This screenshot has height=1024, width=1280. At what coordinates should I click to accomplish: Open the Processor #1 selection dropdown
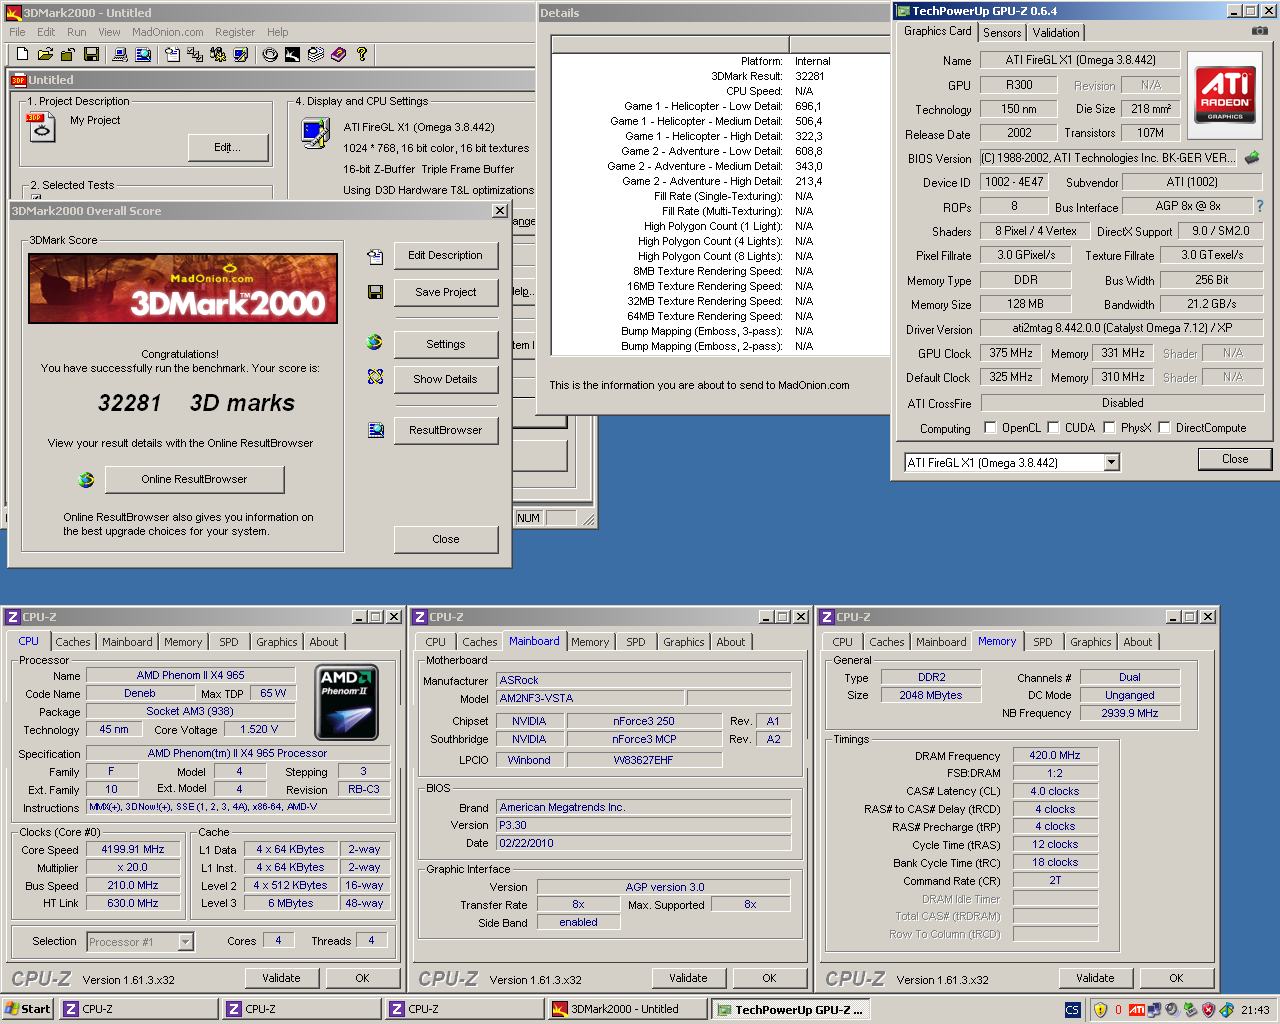185,942
